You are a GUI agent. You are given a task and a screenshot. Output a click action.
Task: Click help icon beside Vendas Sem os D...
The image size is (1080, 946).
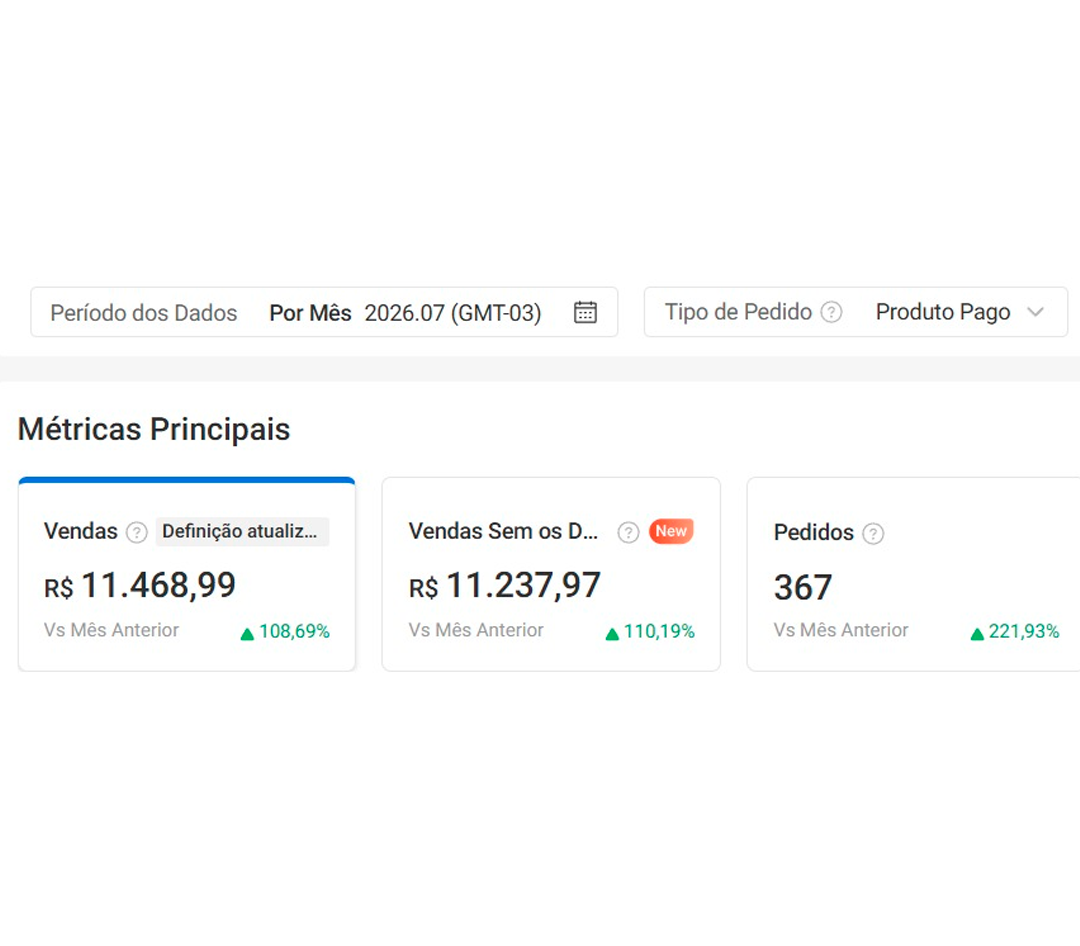[627, 533]
